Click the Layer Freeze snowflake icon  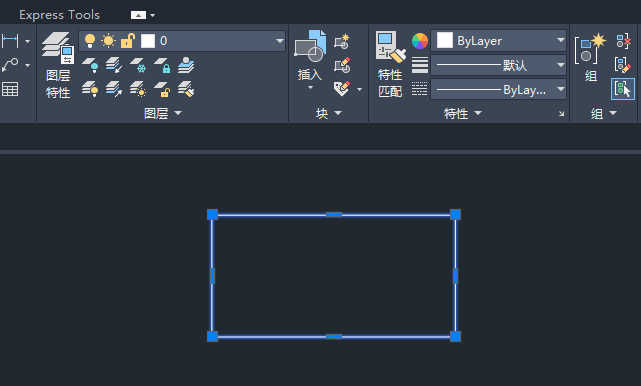(138, 65)
